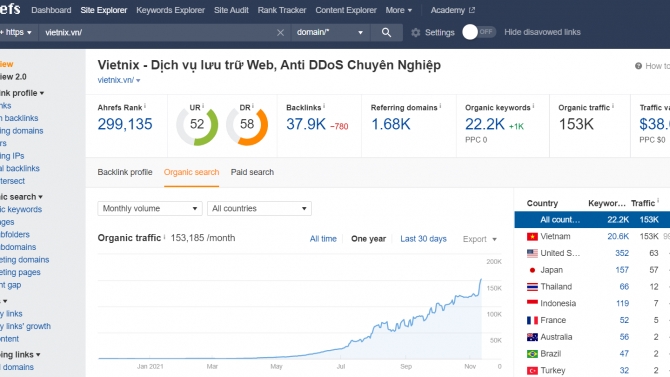
Task: Open Keywords Explorer
Action: point(170,10)
